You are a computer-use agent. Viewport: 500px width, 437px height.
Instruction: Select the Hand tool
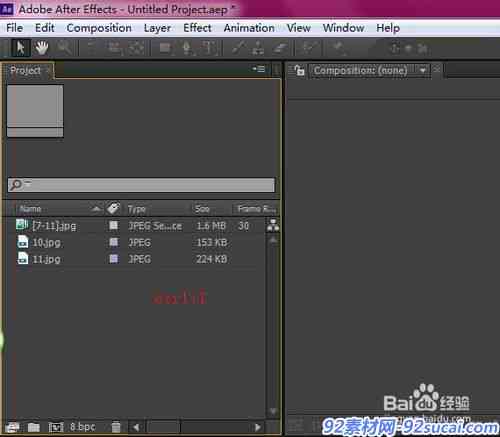pos(42,48)
